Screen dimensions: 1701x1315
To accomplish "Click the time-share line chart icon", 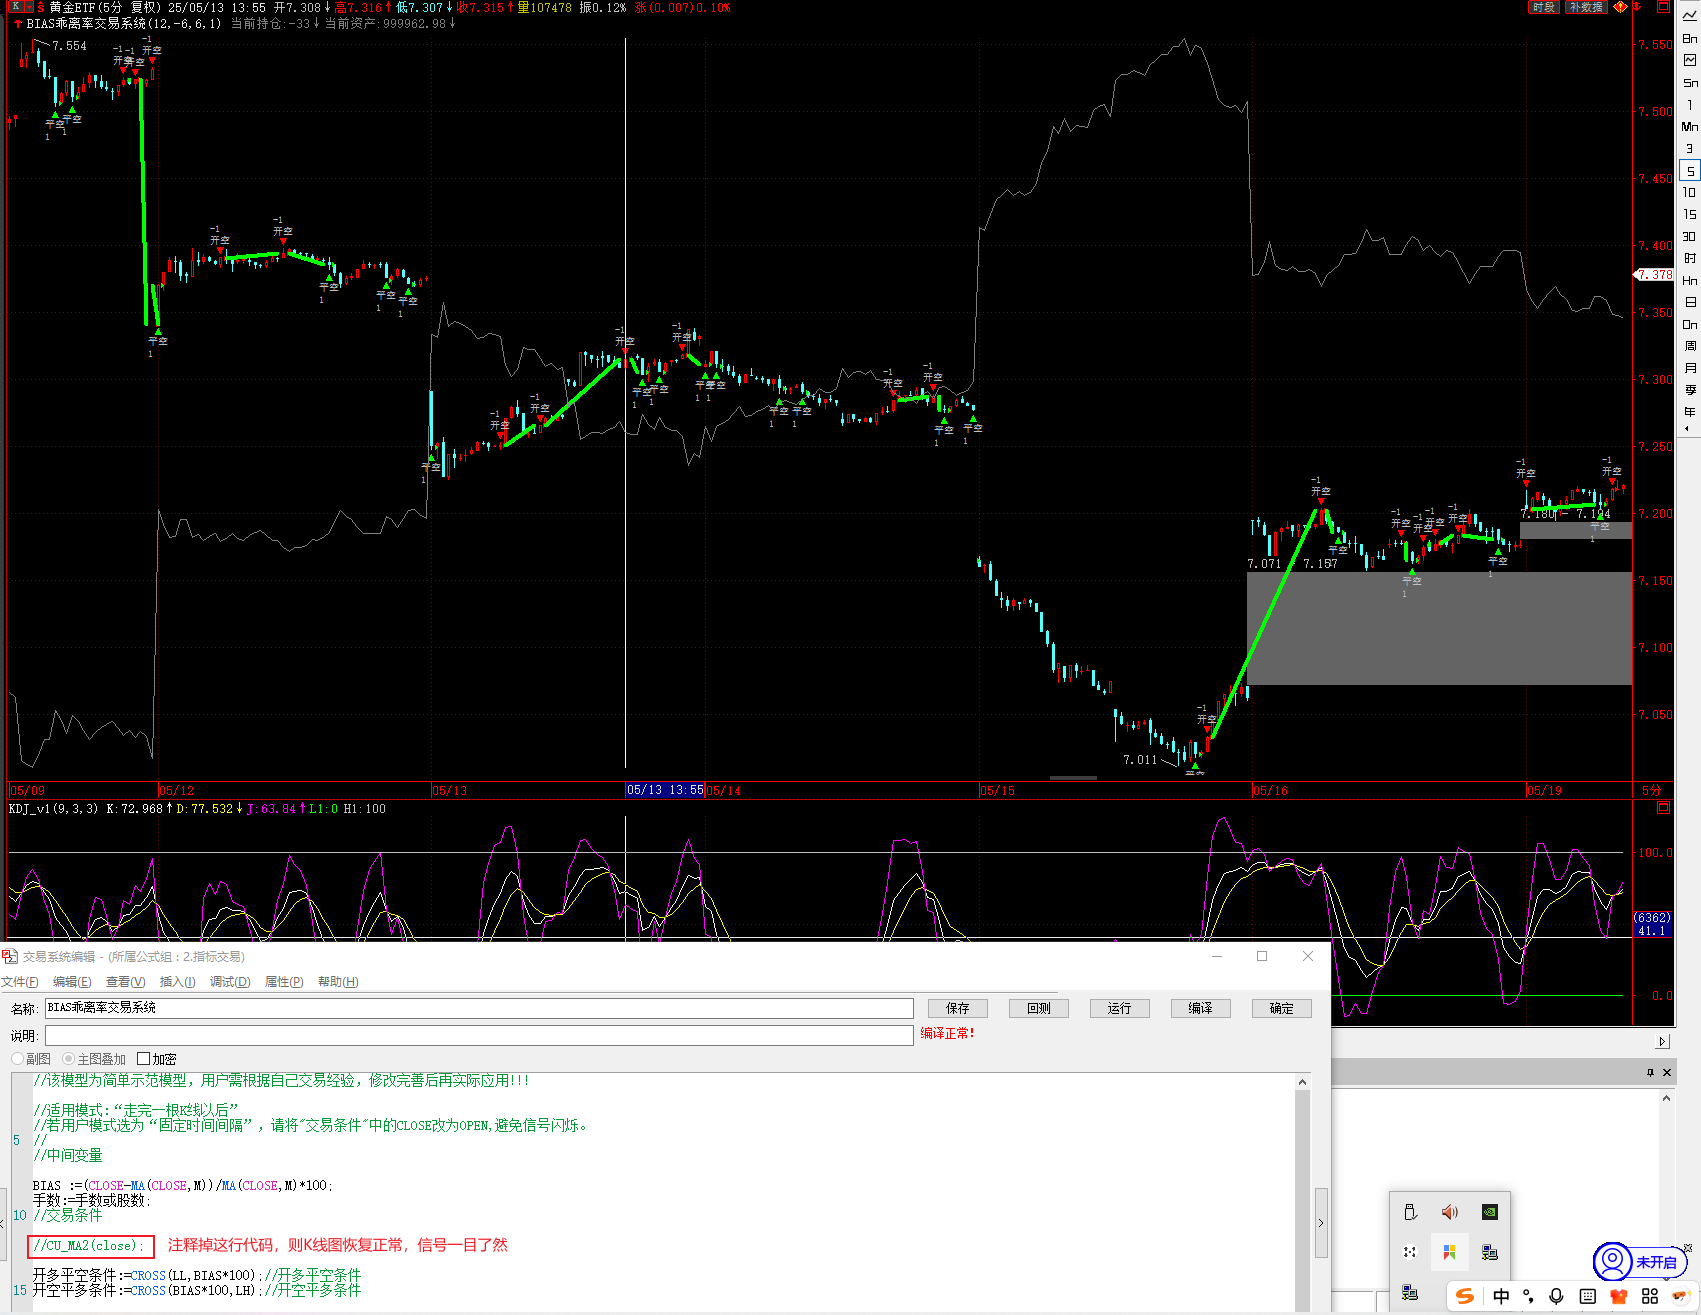I will point(1689,16).
